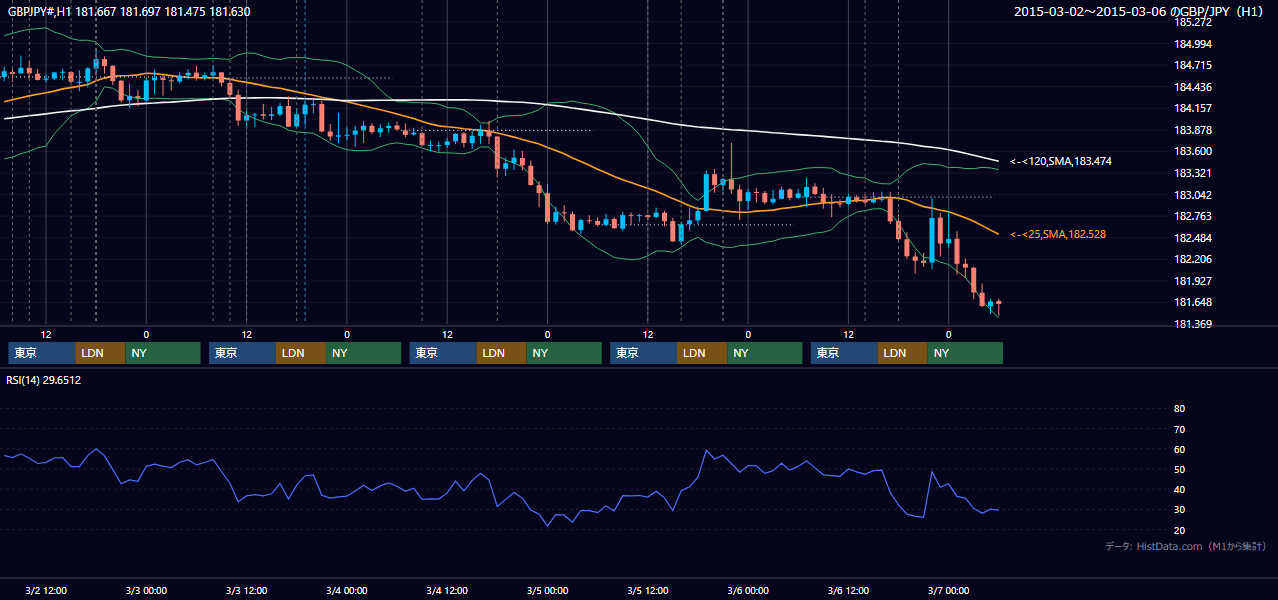Select the 184.157 price level label
1278x600 pixels.
[1192, 108]
